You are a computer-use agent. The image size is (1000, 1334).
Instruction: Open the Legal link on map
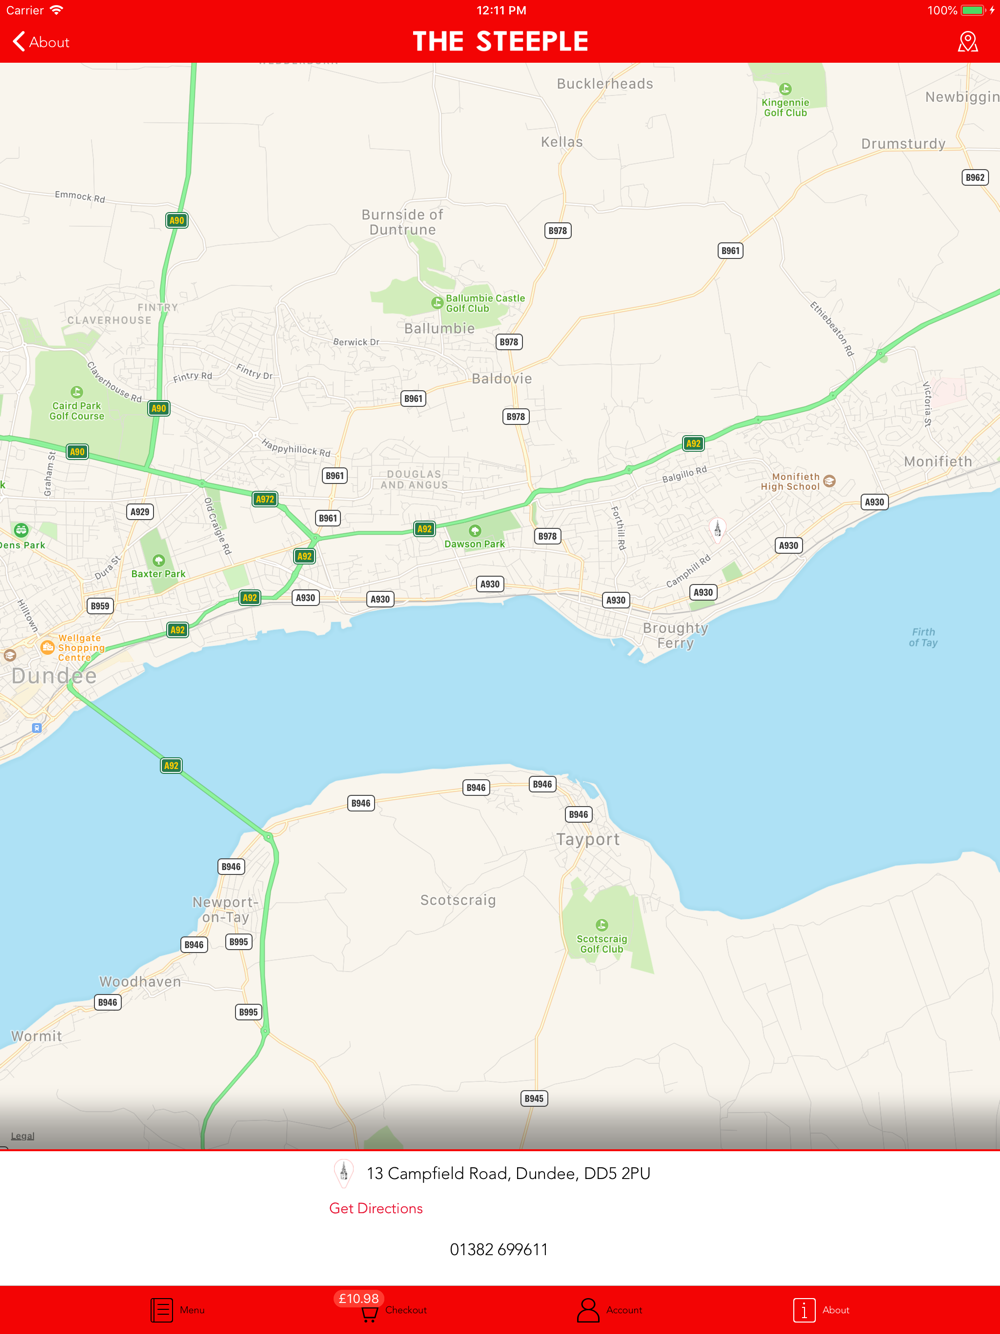(22, 1136)
